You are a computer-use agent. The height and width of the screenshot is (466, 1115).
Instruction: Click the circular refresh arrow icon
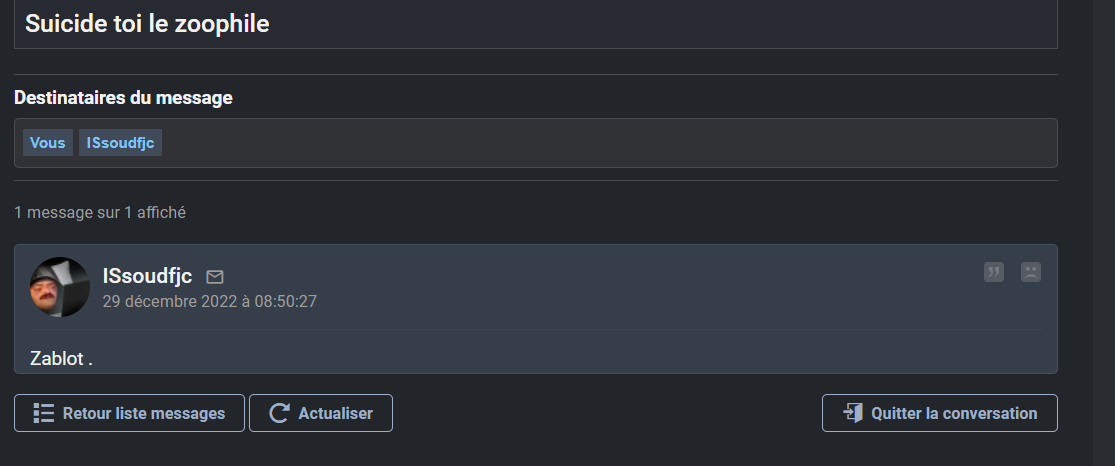[x=280, y=413]
